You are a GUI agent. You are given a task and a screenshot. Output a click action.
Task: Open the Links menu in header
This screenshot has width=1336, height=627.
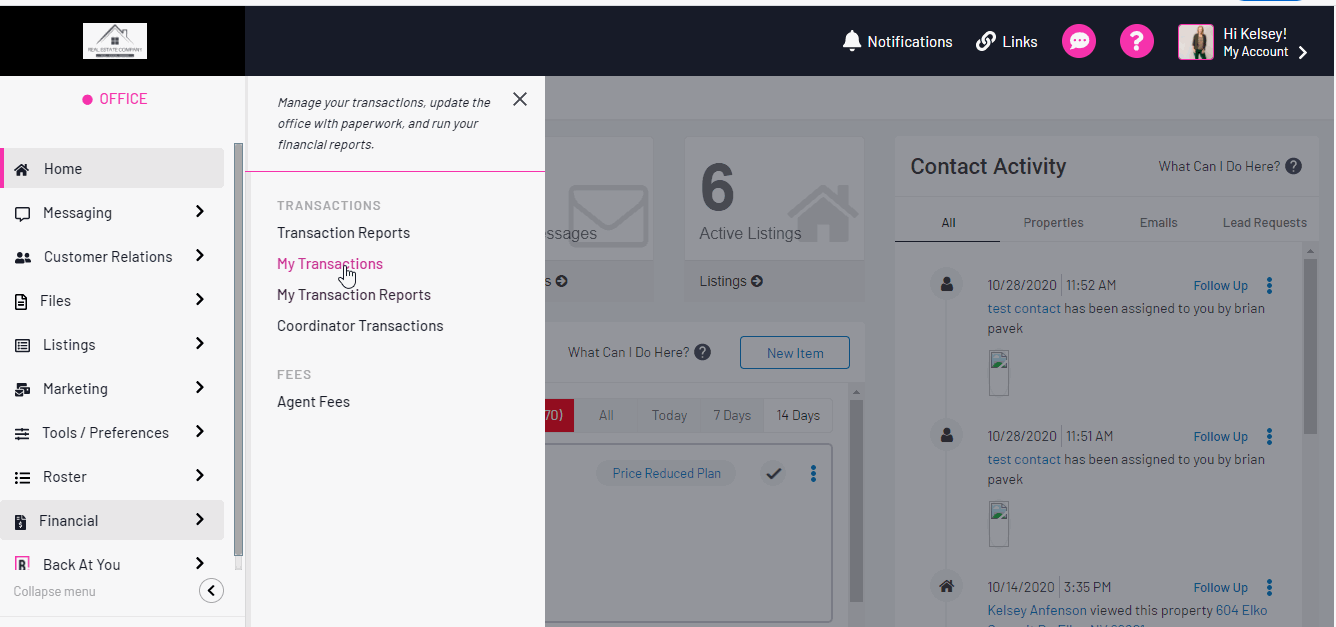(x=1006, y=41)
